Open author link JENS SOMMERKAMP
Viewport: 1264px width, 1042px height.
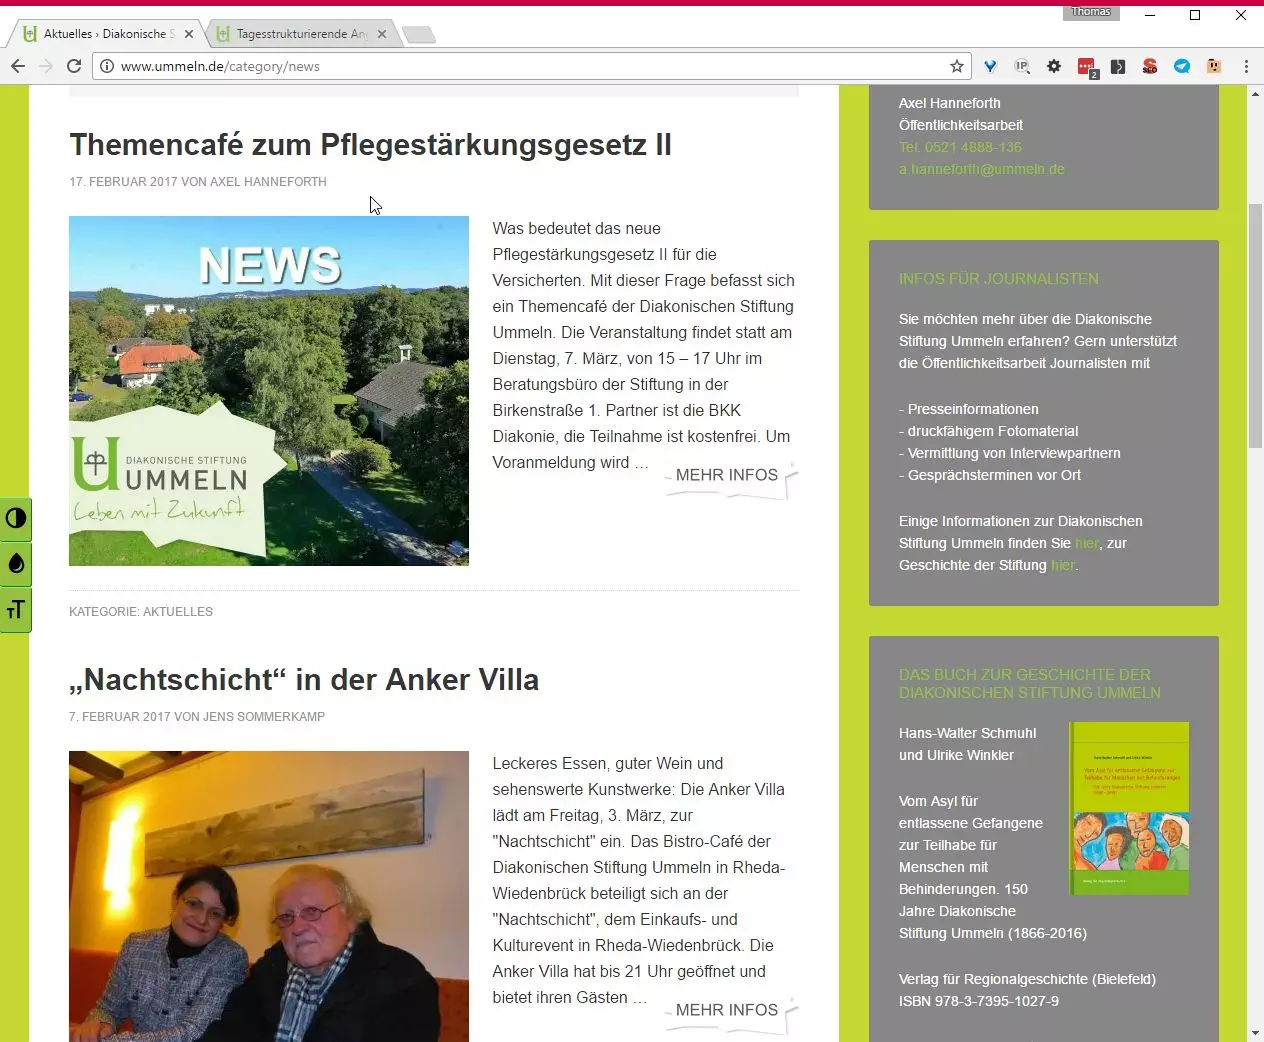(264, 717)
